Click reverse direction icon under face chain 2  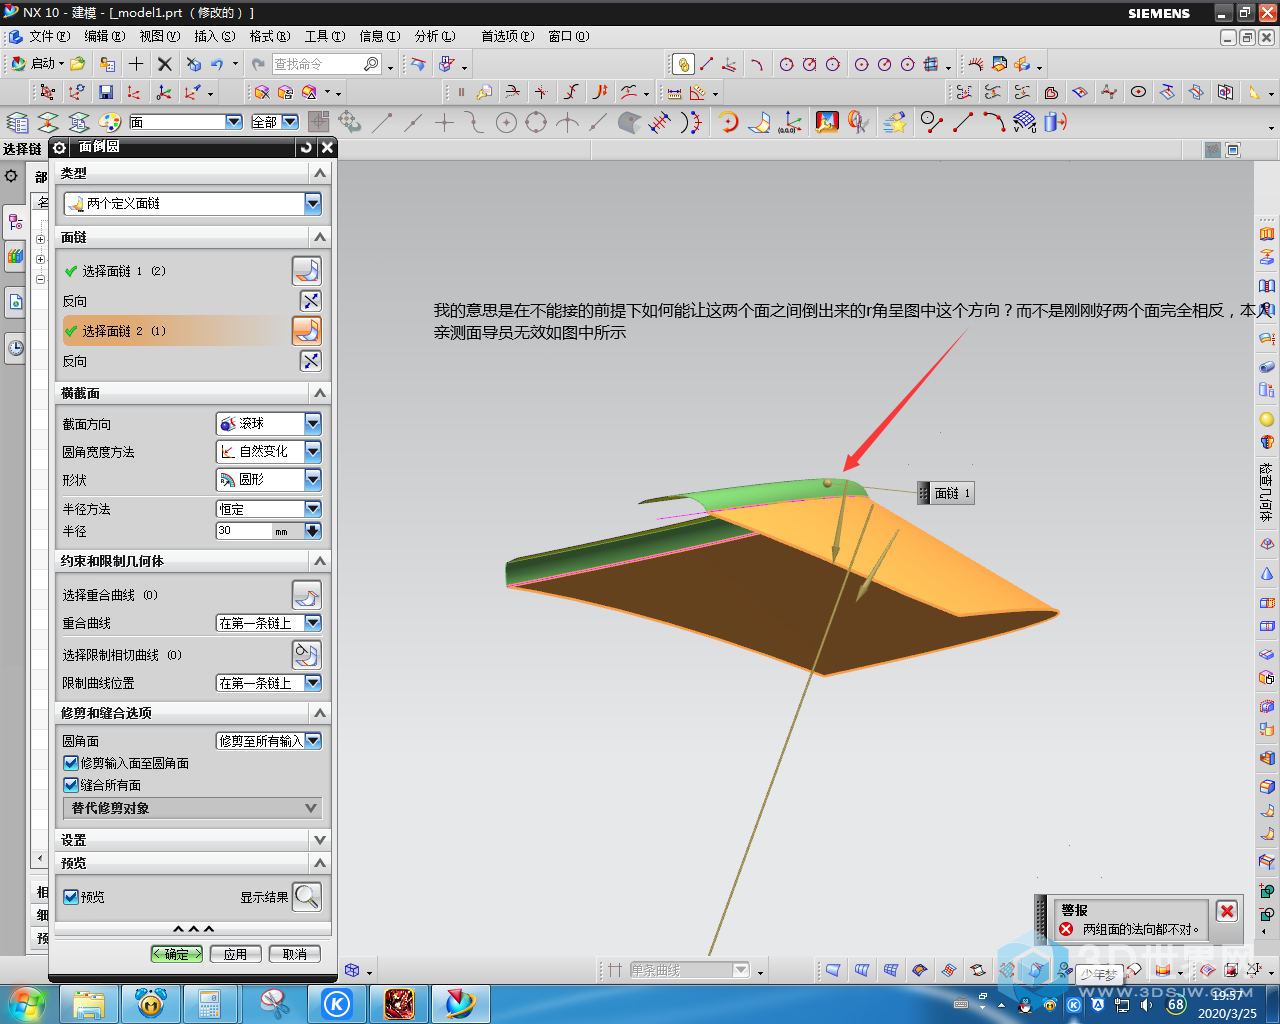[311, 361]
